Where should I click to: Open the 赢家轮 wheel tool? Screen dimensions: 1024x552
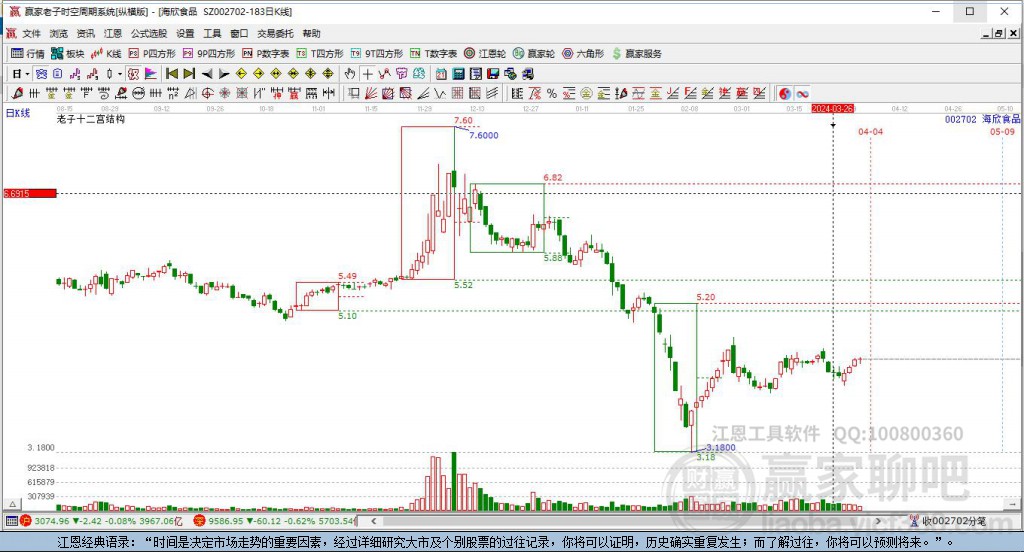(x=534, y=54)
